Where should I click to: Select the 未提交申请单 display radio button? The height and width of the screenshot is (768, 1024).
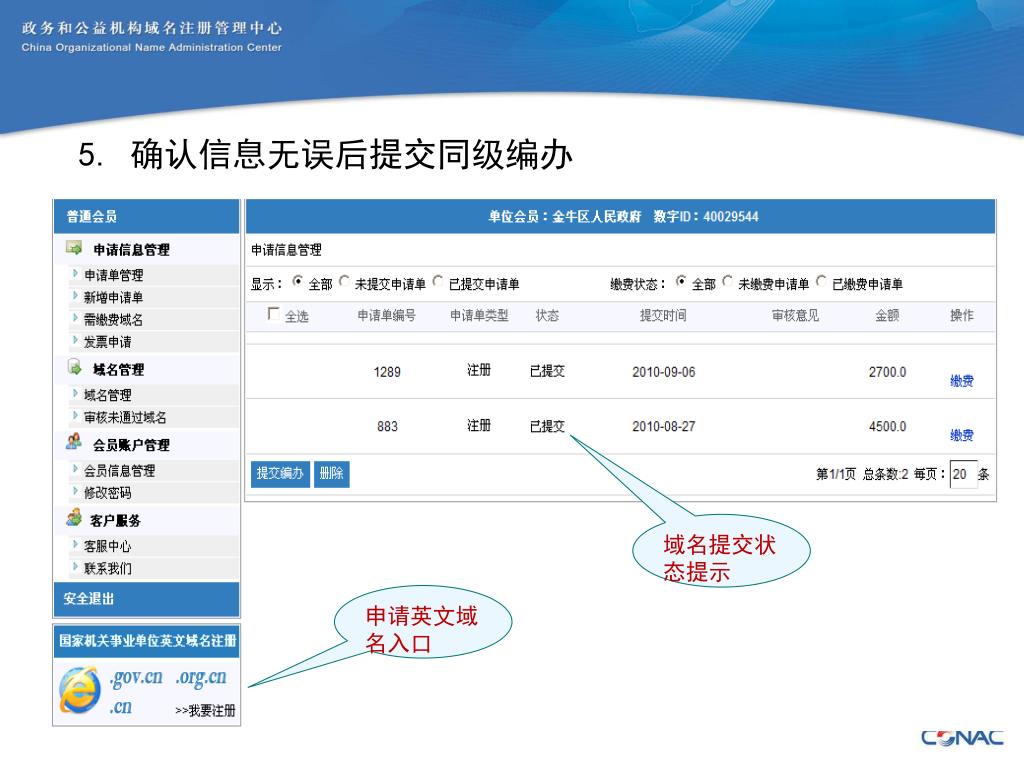(346, 282)
